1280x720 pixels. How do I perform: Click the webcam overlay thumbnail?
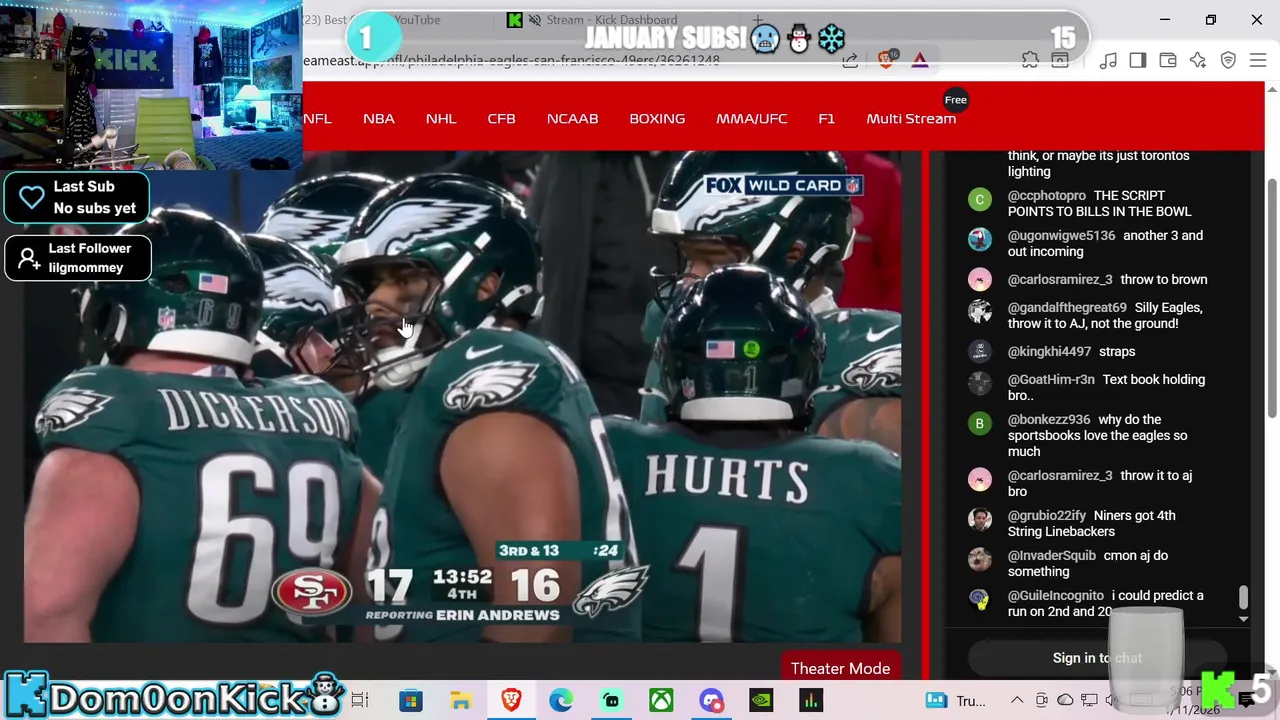tap(151, 84)
